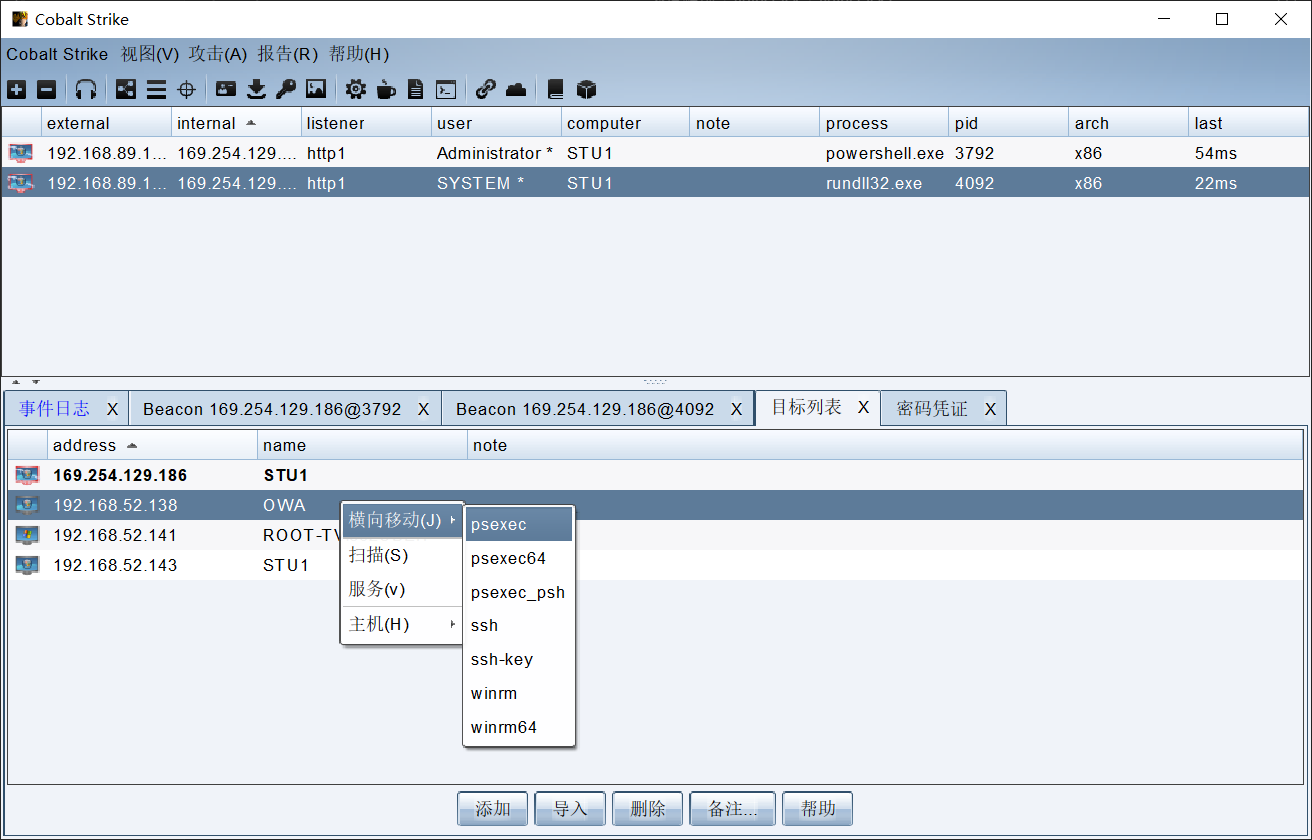Click the 帮助 button at bottom
The image size is (1312, 840).
click(817, 809)
